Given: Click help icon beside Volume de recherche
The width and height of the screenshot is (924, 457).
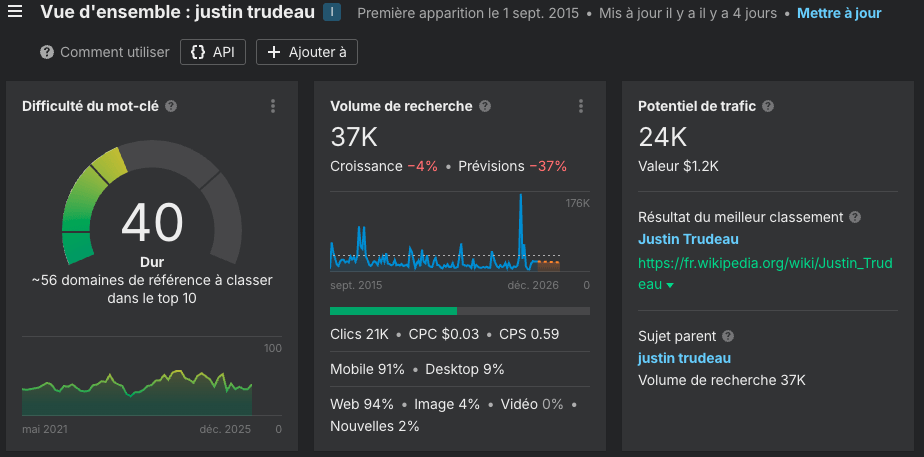Looking at the screenshot, I should click(x=485, y=106).
